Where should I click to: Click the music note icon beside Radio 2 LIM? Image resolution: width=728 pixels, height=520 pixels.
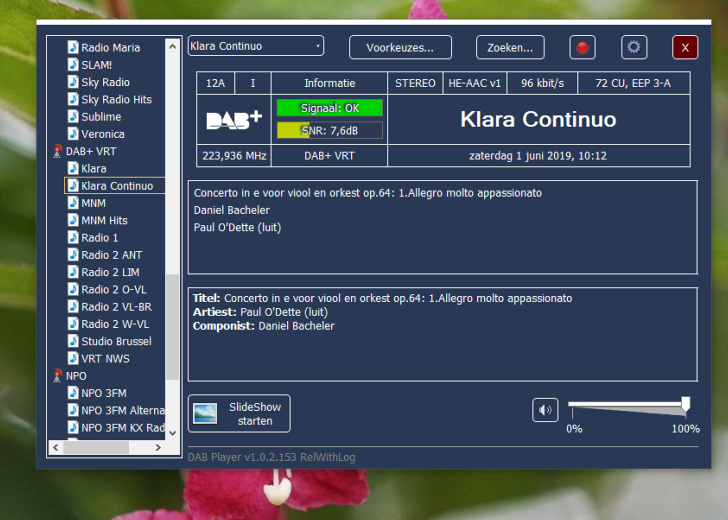tap(73, 272)
